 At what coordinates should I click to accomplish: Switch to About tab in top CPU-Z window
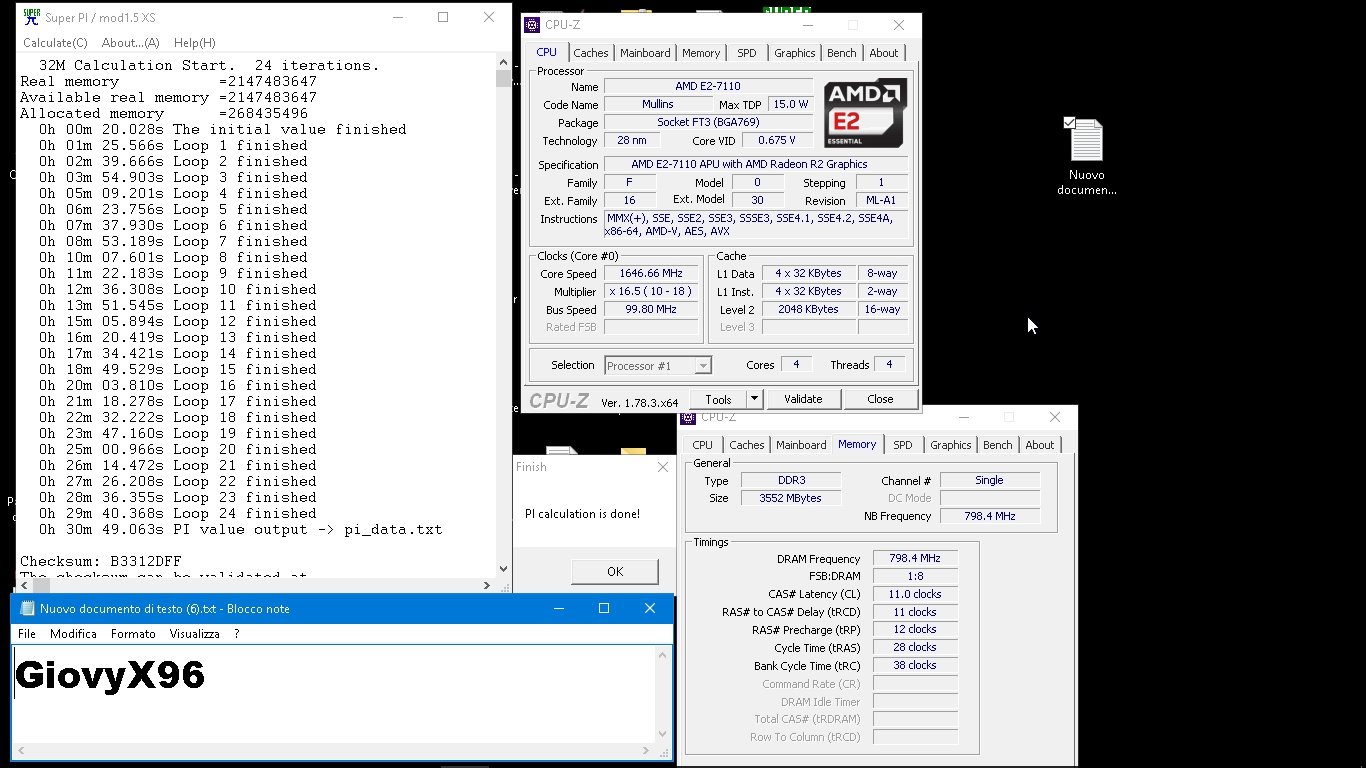[x=884, y=53]
